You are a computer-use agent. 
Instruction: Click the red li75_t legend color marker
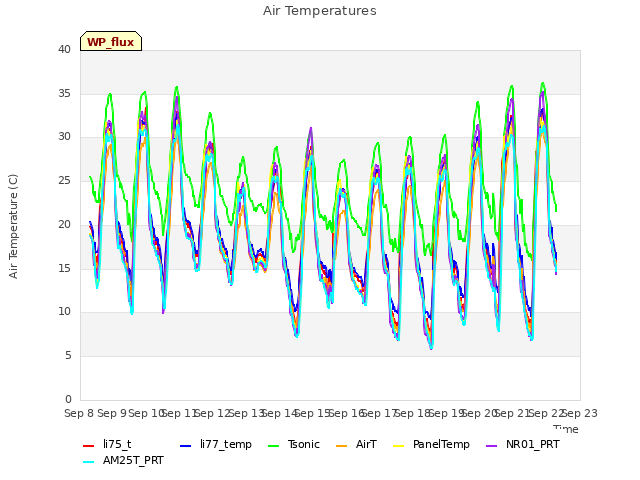coord(89,445)
